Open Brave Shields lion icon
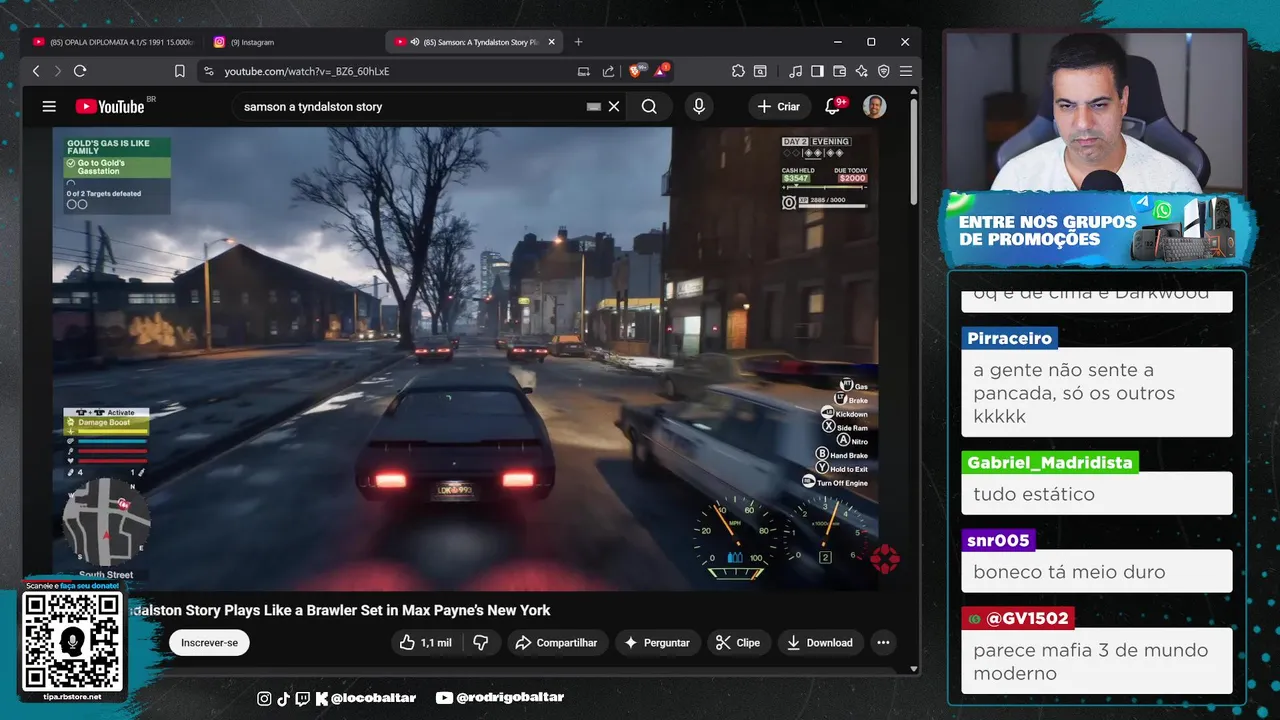The height and width of the screenshot is (720, 1280). [636, 71]
